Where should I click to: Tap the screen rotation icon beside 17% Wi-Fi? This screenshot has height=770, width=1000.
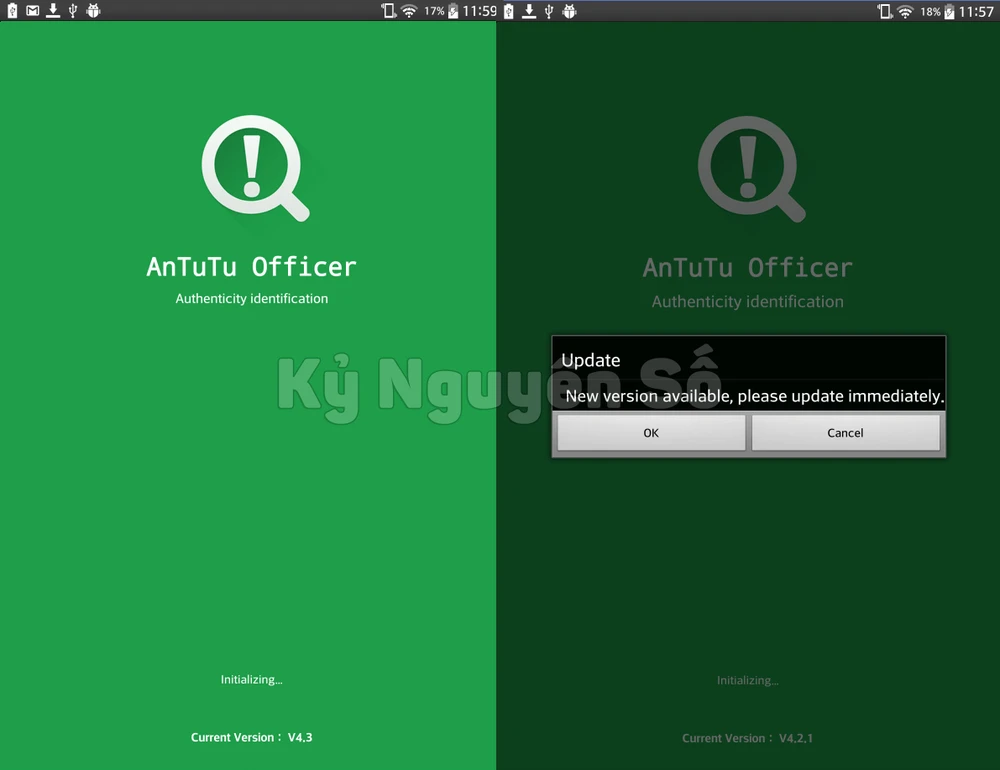pos(388,11)
